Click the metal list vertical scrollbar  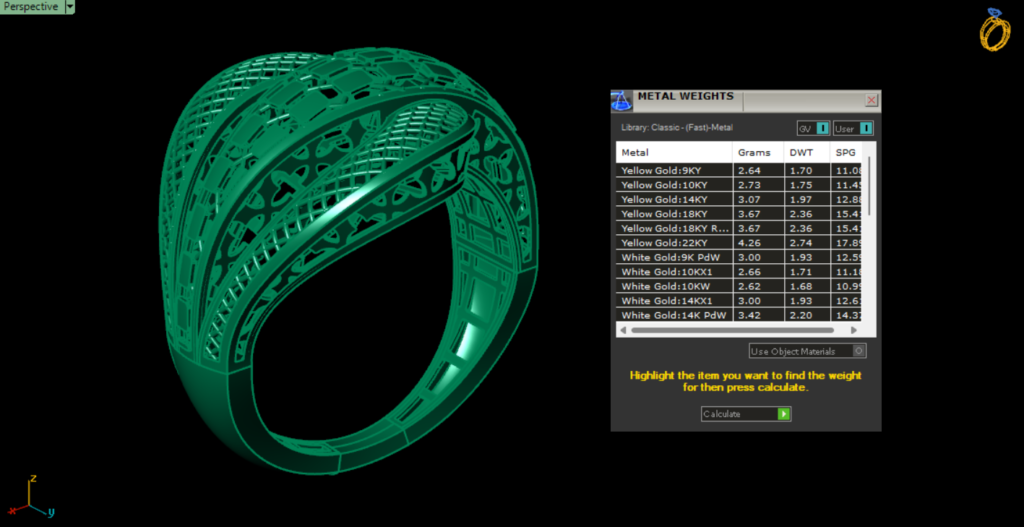pyautogui.click(x=869, y=185)
